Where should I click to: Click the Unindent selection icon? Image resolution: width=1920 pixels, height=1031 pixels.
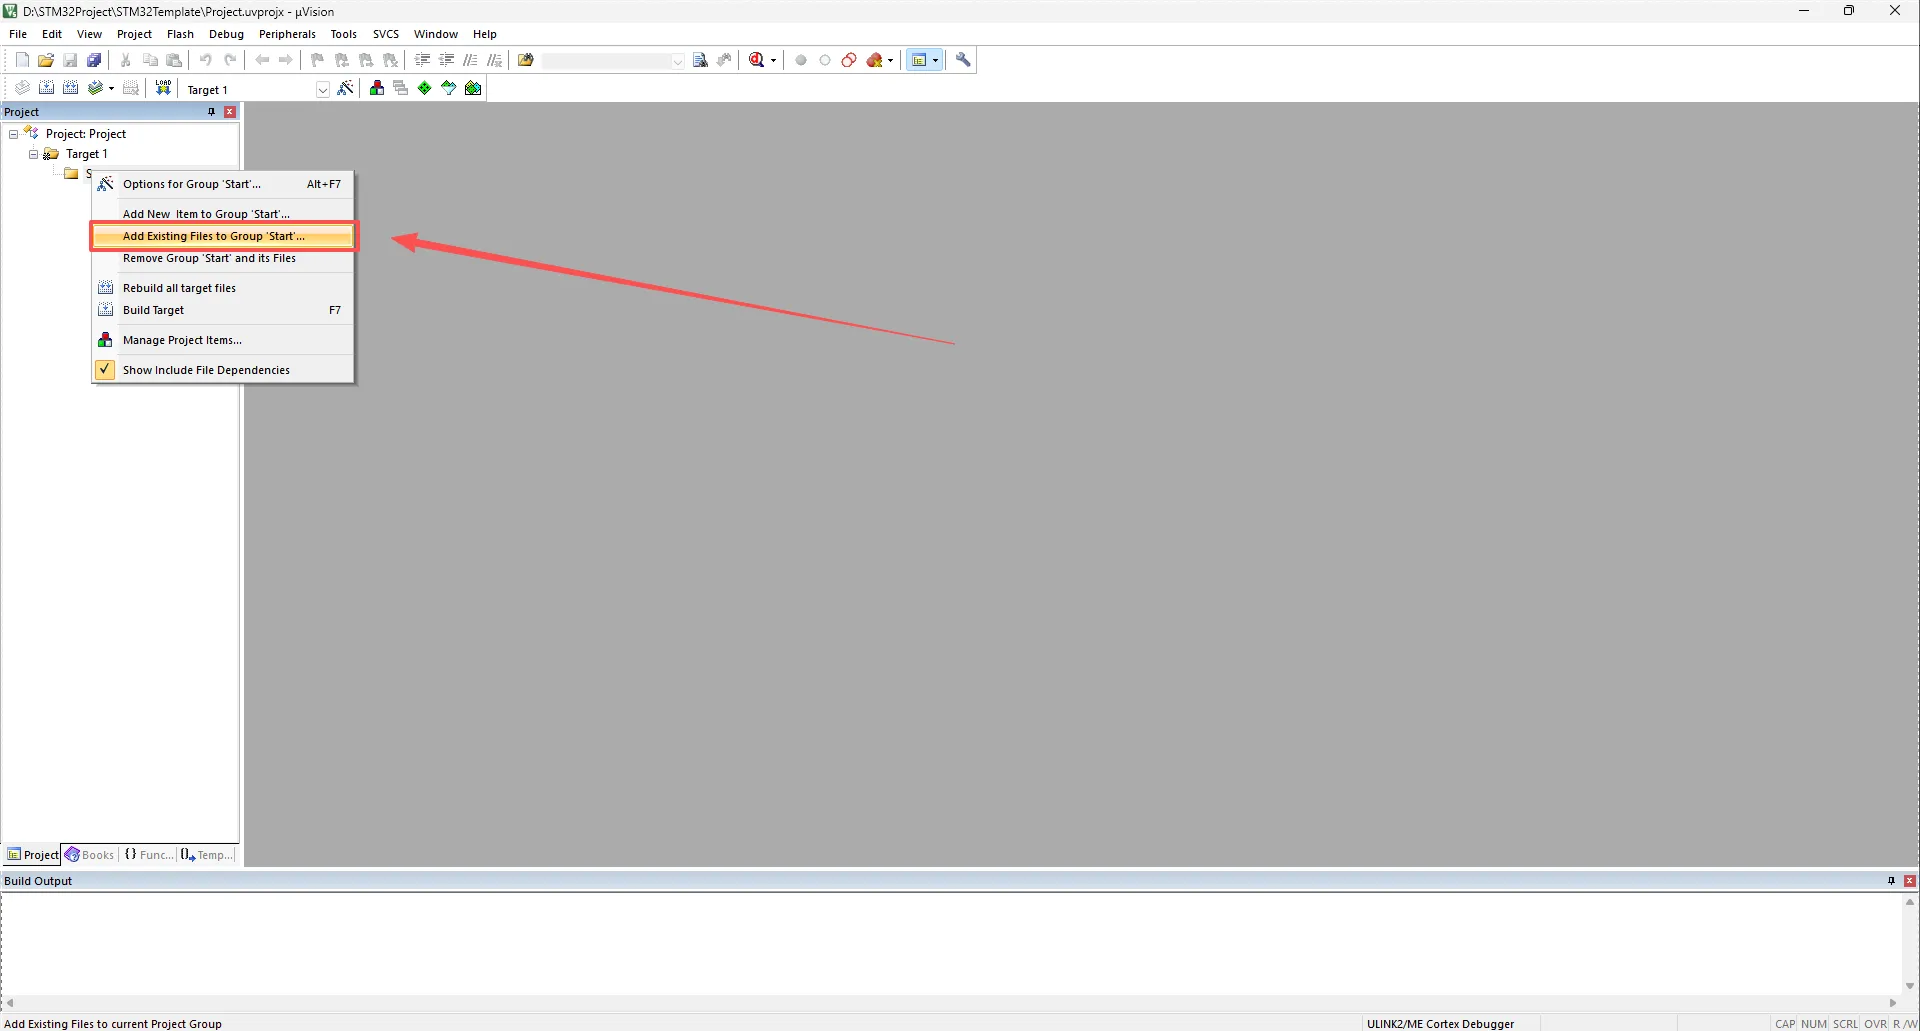(446, 60)
